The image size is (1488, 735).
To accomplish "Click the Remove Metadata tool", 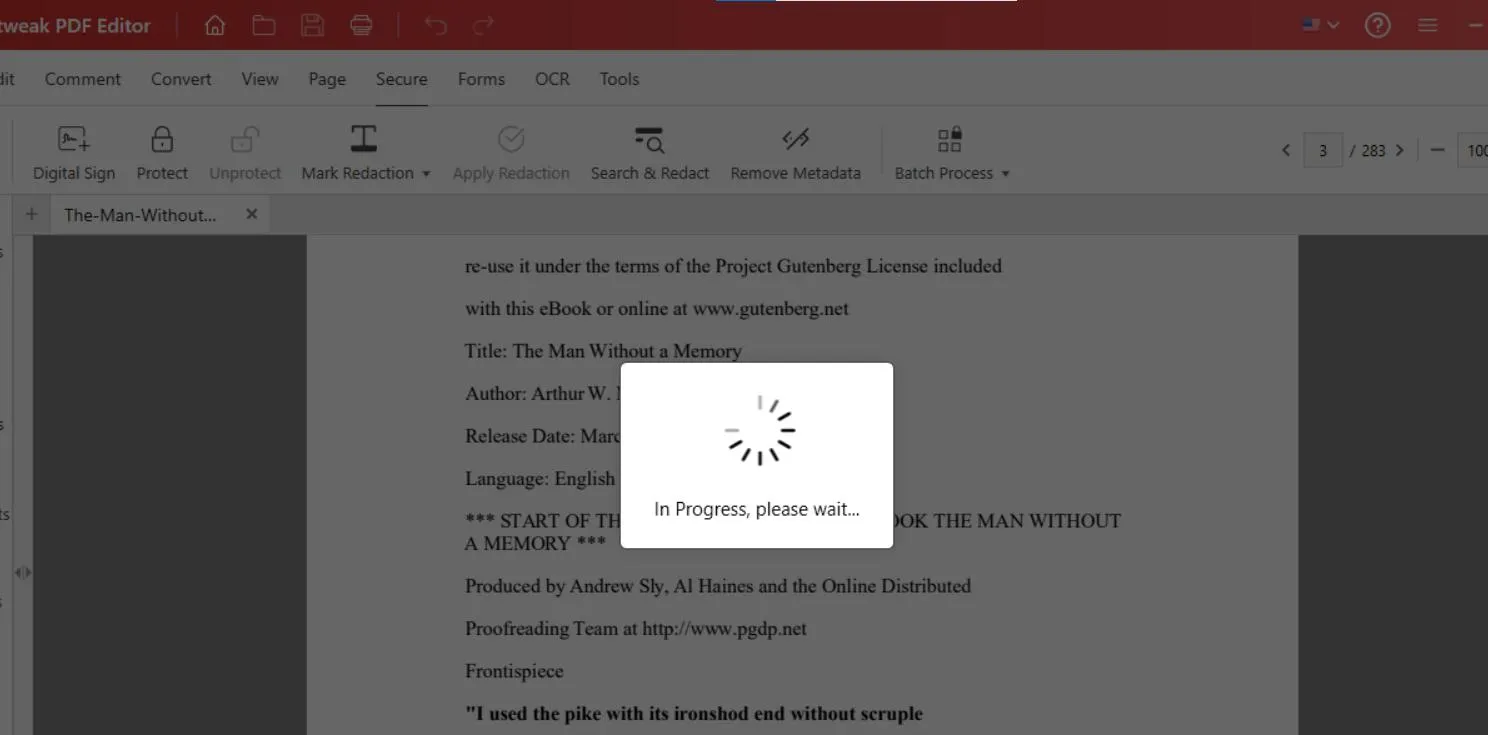I will pos(795,153).
